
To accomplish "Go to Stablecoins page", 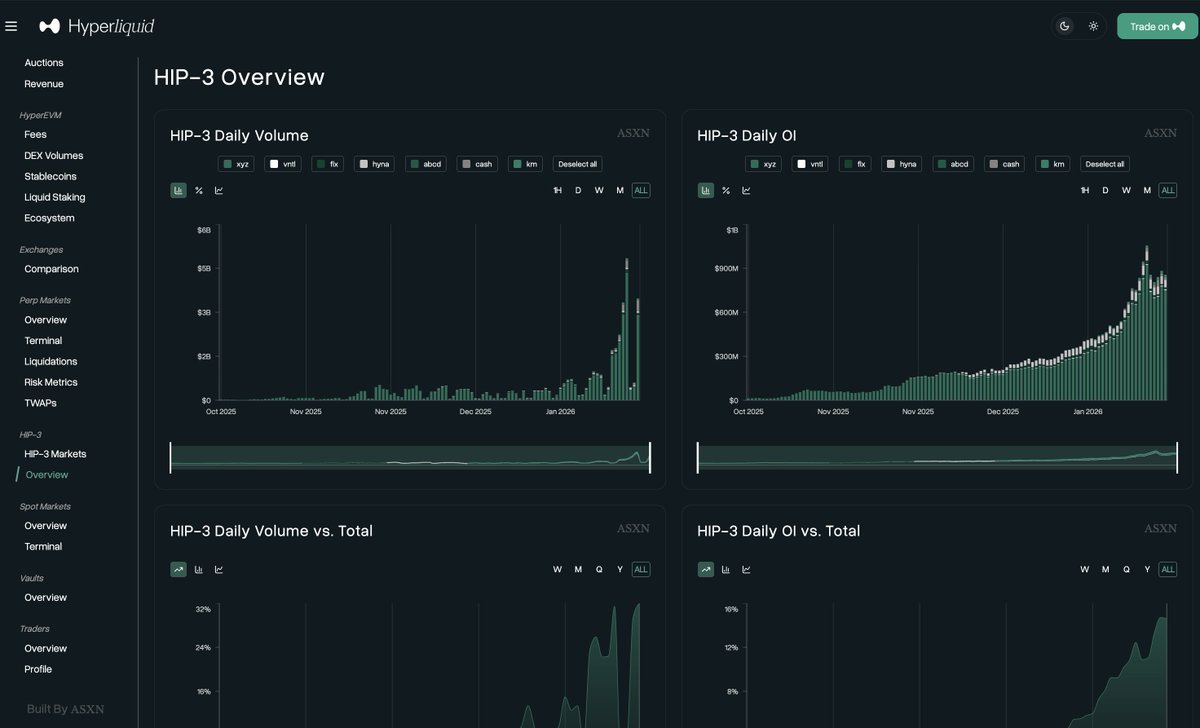I will pos(50,176).
